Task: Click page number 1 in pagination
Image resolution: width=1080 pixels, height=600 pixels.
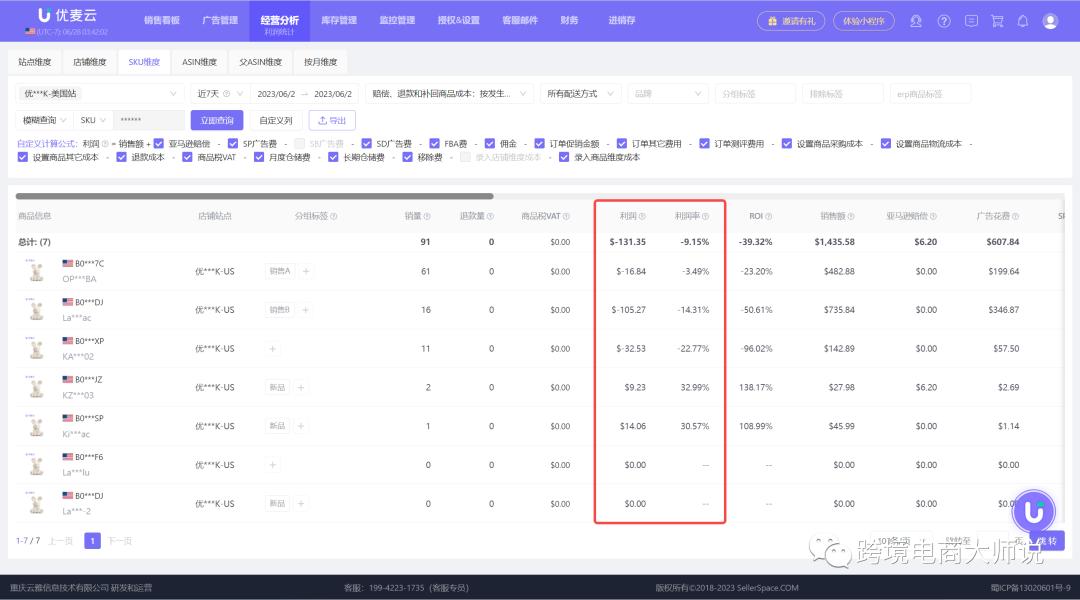Action: (92, 541)
